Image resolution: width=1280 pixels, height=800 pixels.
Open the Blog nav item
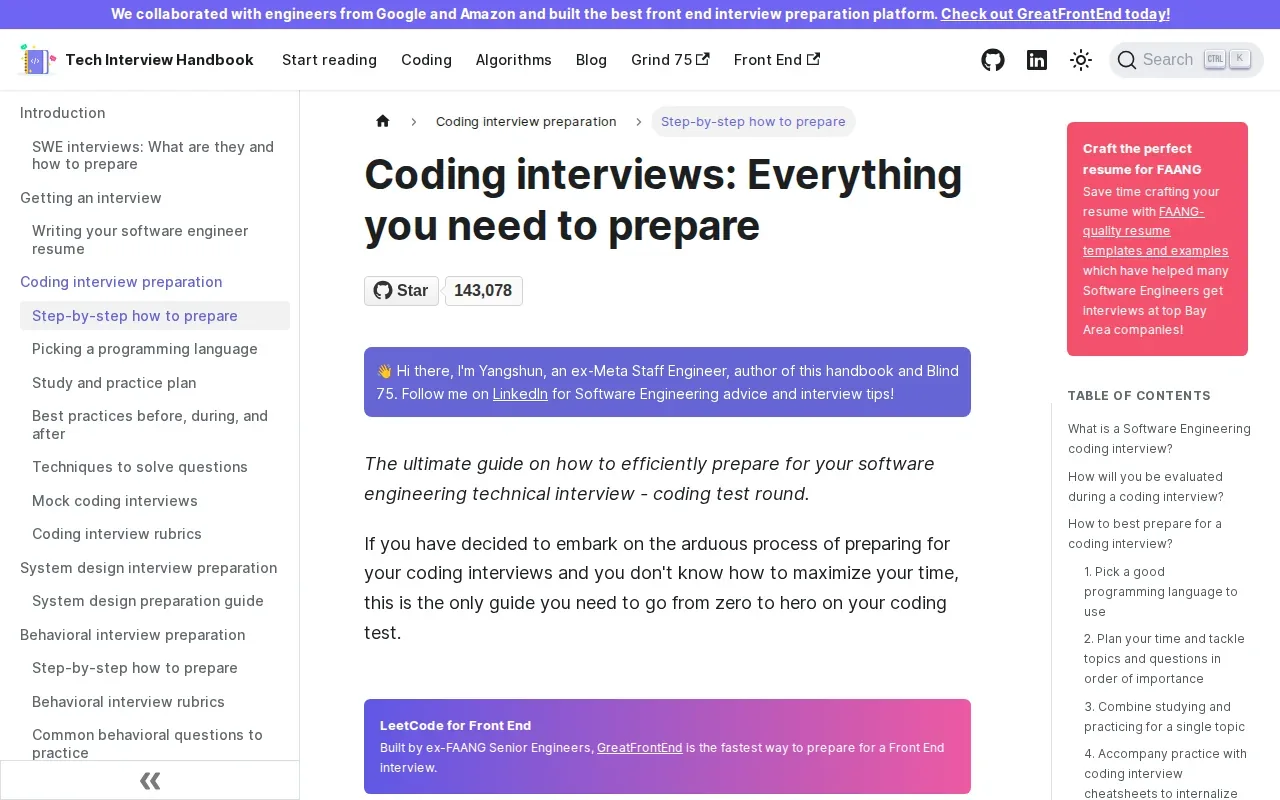pos(591,60)
